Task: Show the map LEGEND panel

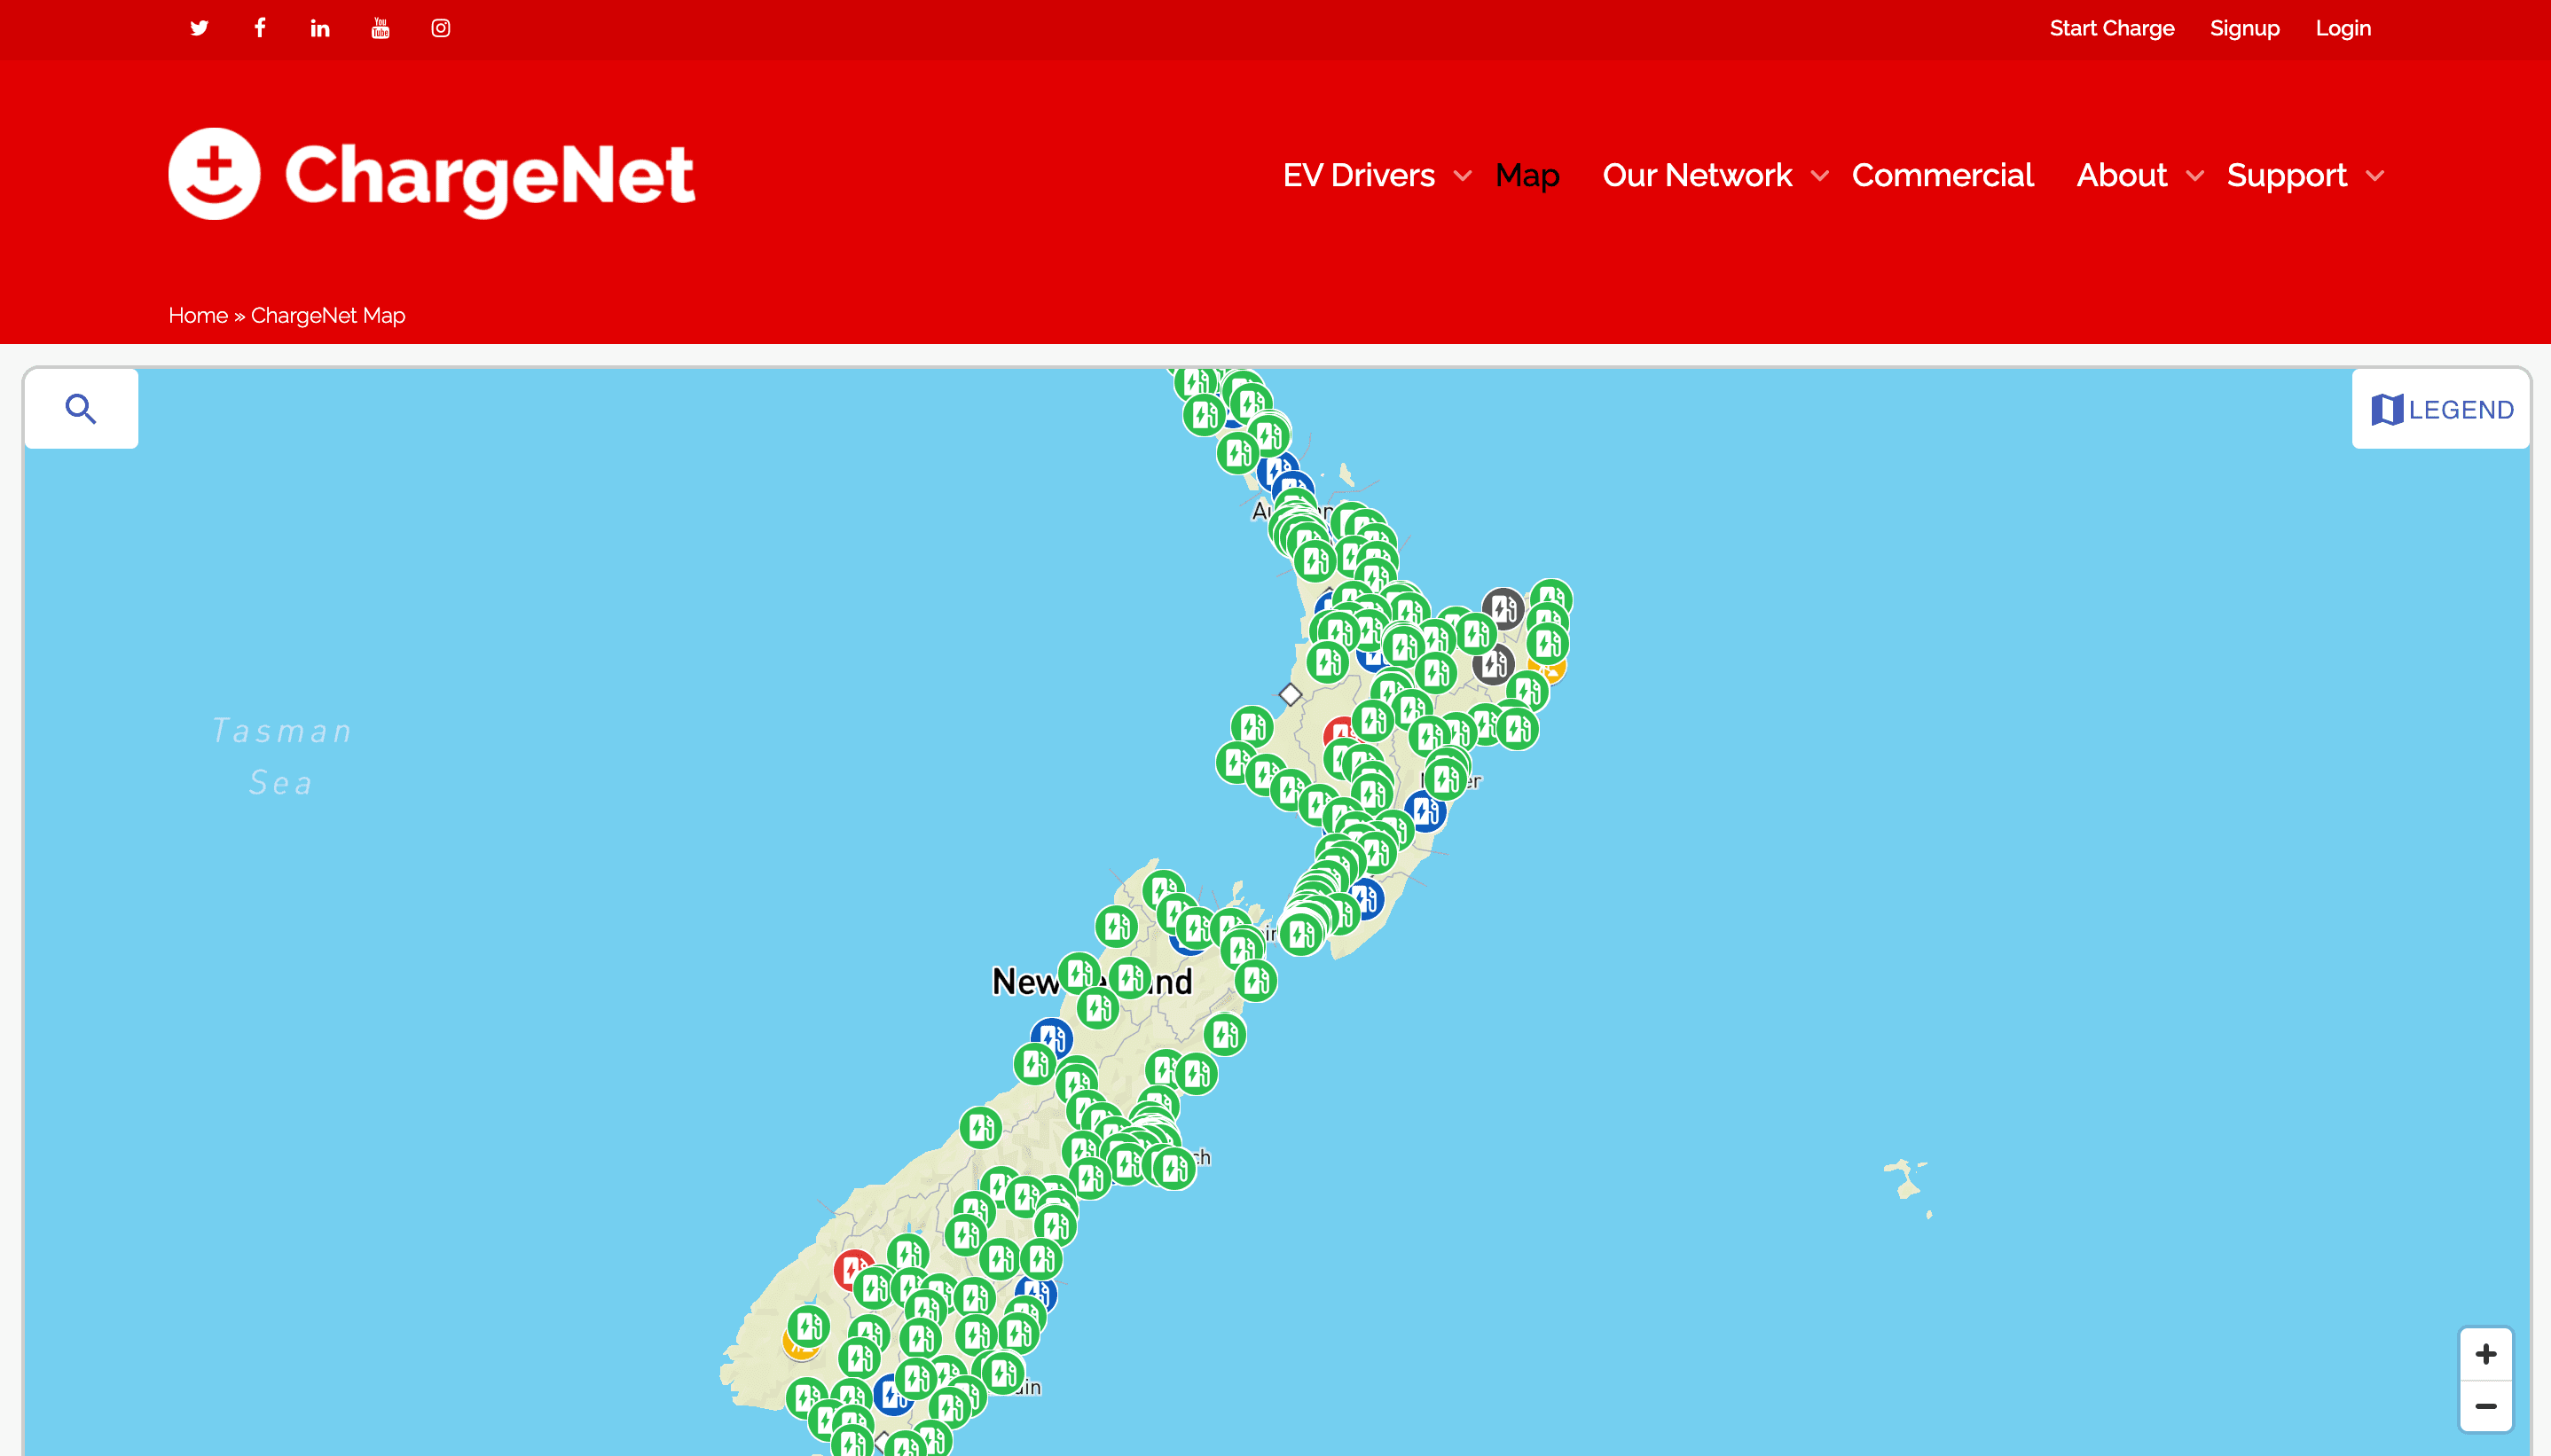Action: pos(2441,409)
